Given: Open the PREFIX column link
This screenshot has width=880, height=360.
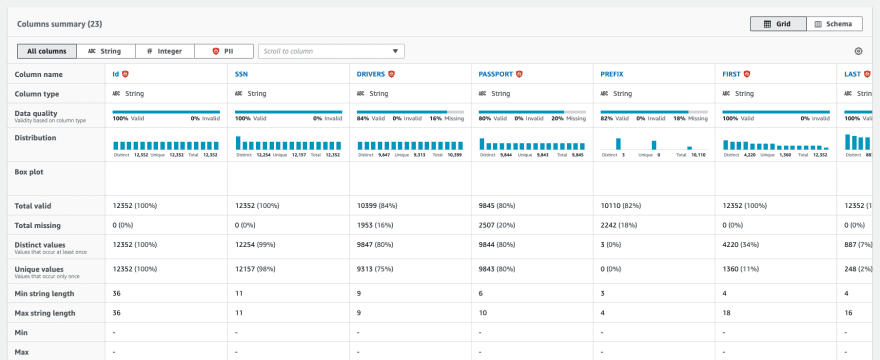Looking at the screenshot, I should [612, 74].
